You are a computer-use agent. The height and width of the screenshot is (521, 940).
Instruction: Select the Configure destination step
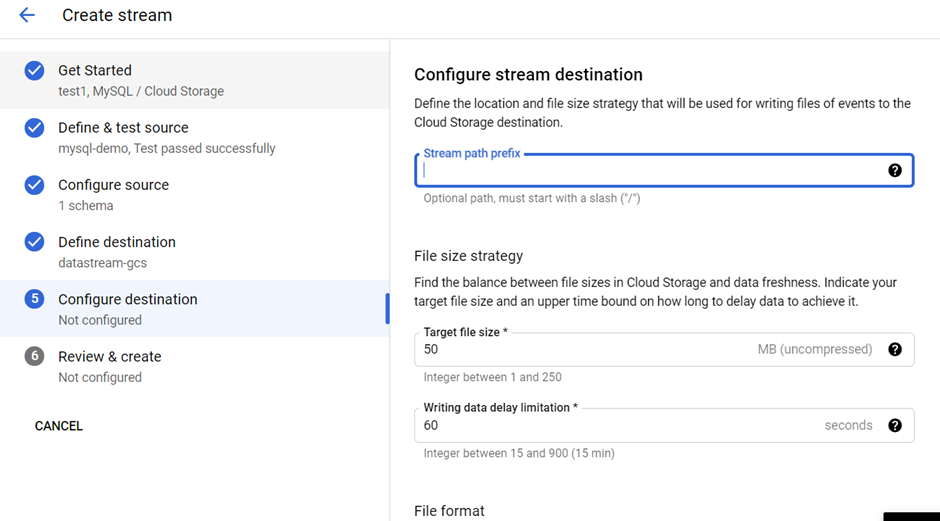click(128, 299)
